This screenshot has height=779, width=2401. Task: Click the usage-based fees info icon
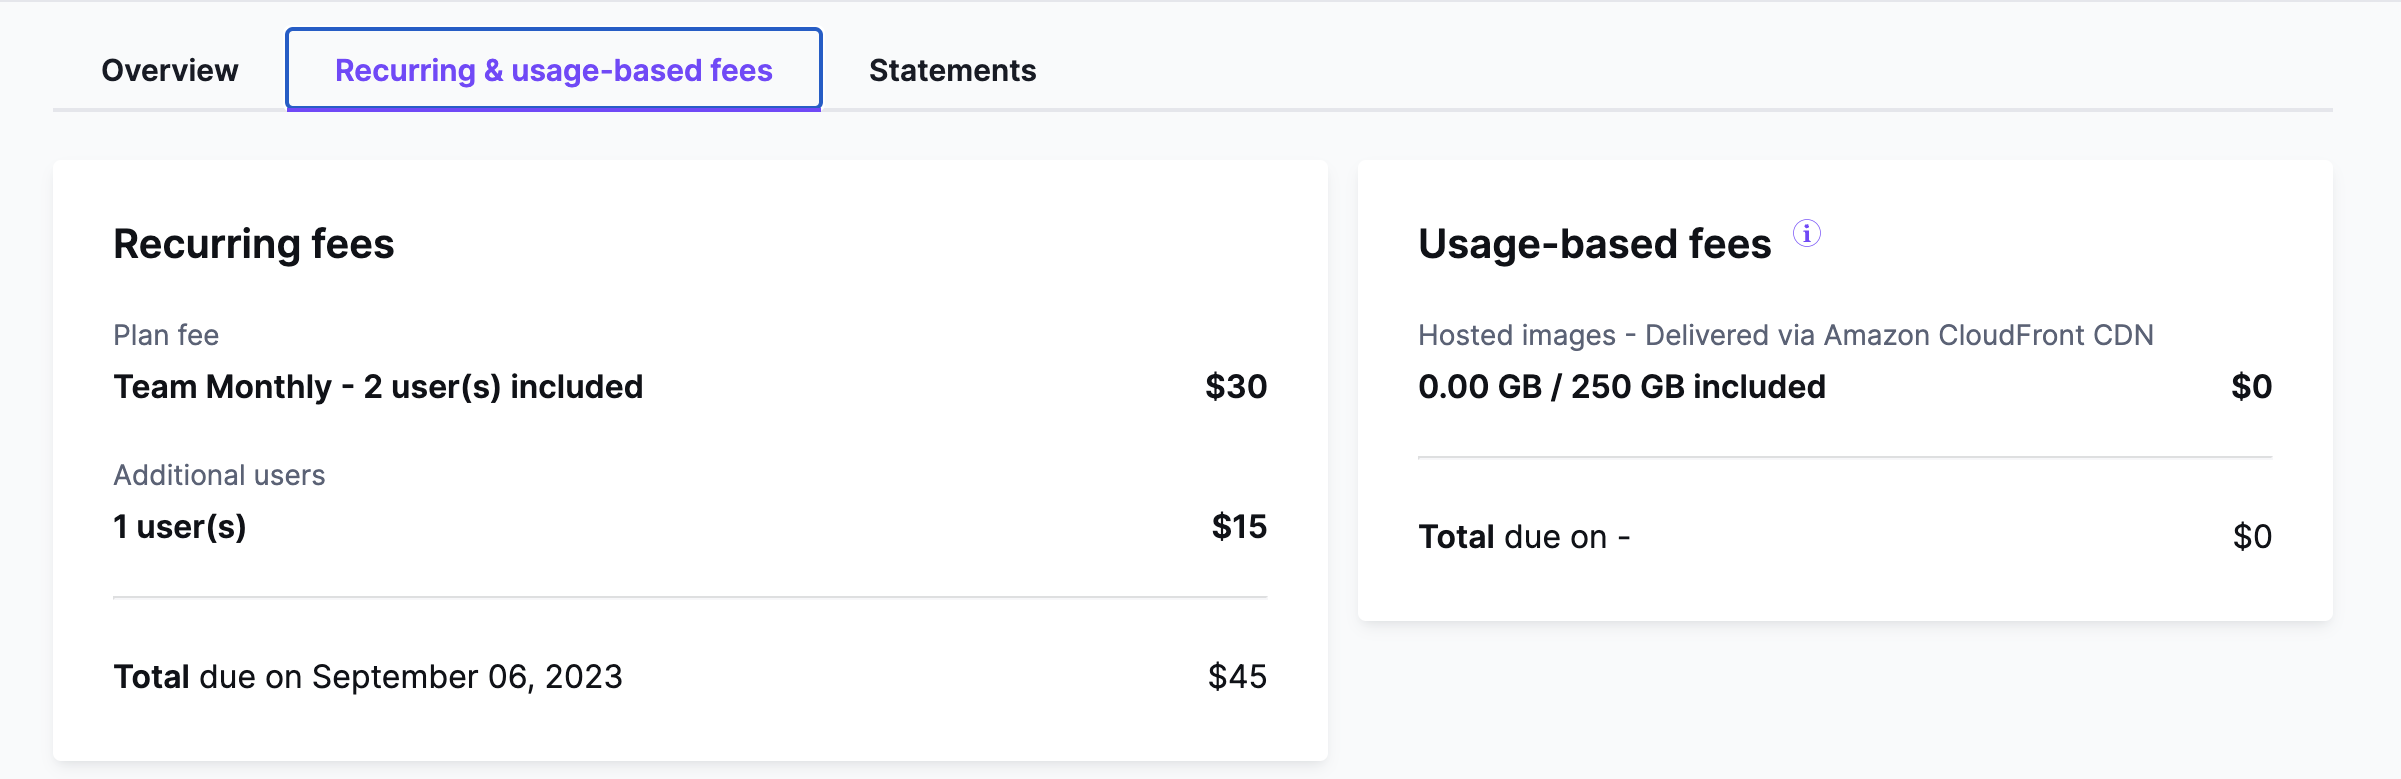tap(1806, 233)
